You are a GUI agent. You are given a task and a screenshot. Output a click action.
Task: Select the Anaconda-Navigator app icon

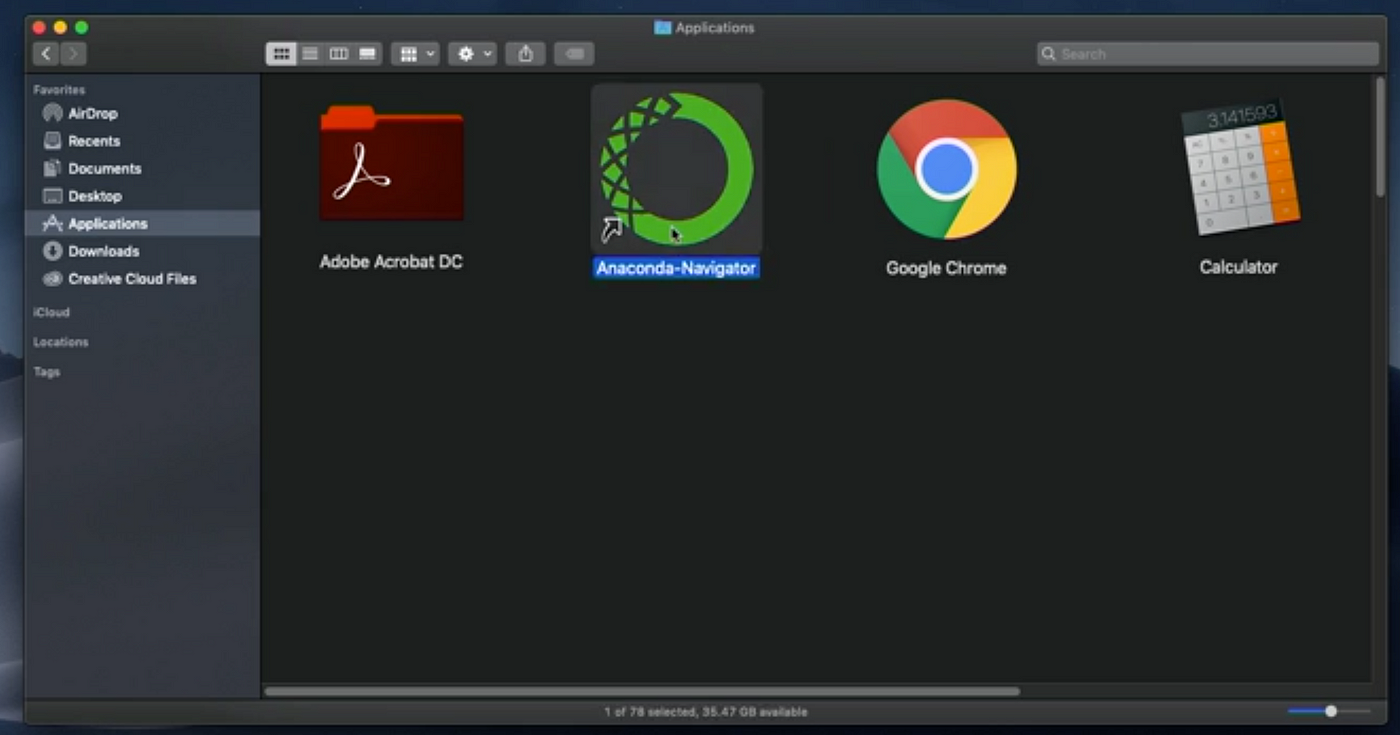pyautogui.click(x=677, y=168)
